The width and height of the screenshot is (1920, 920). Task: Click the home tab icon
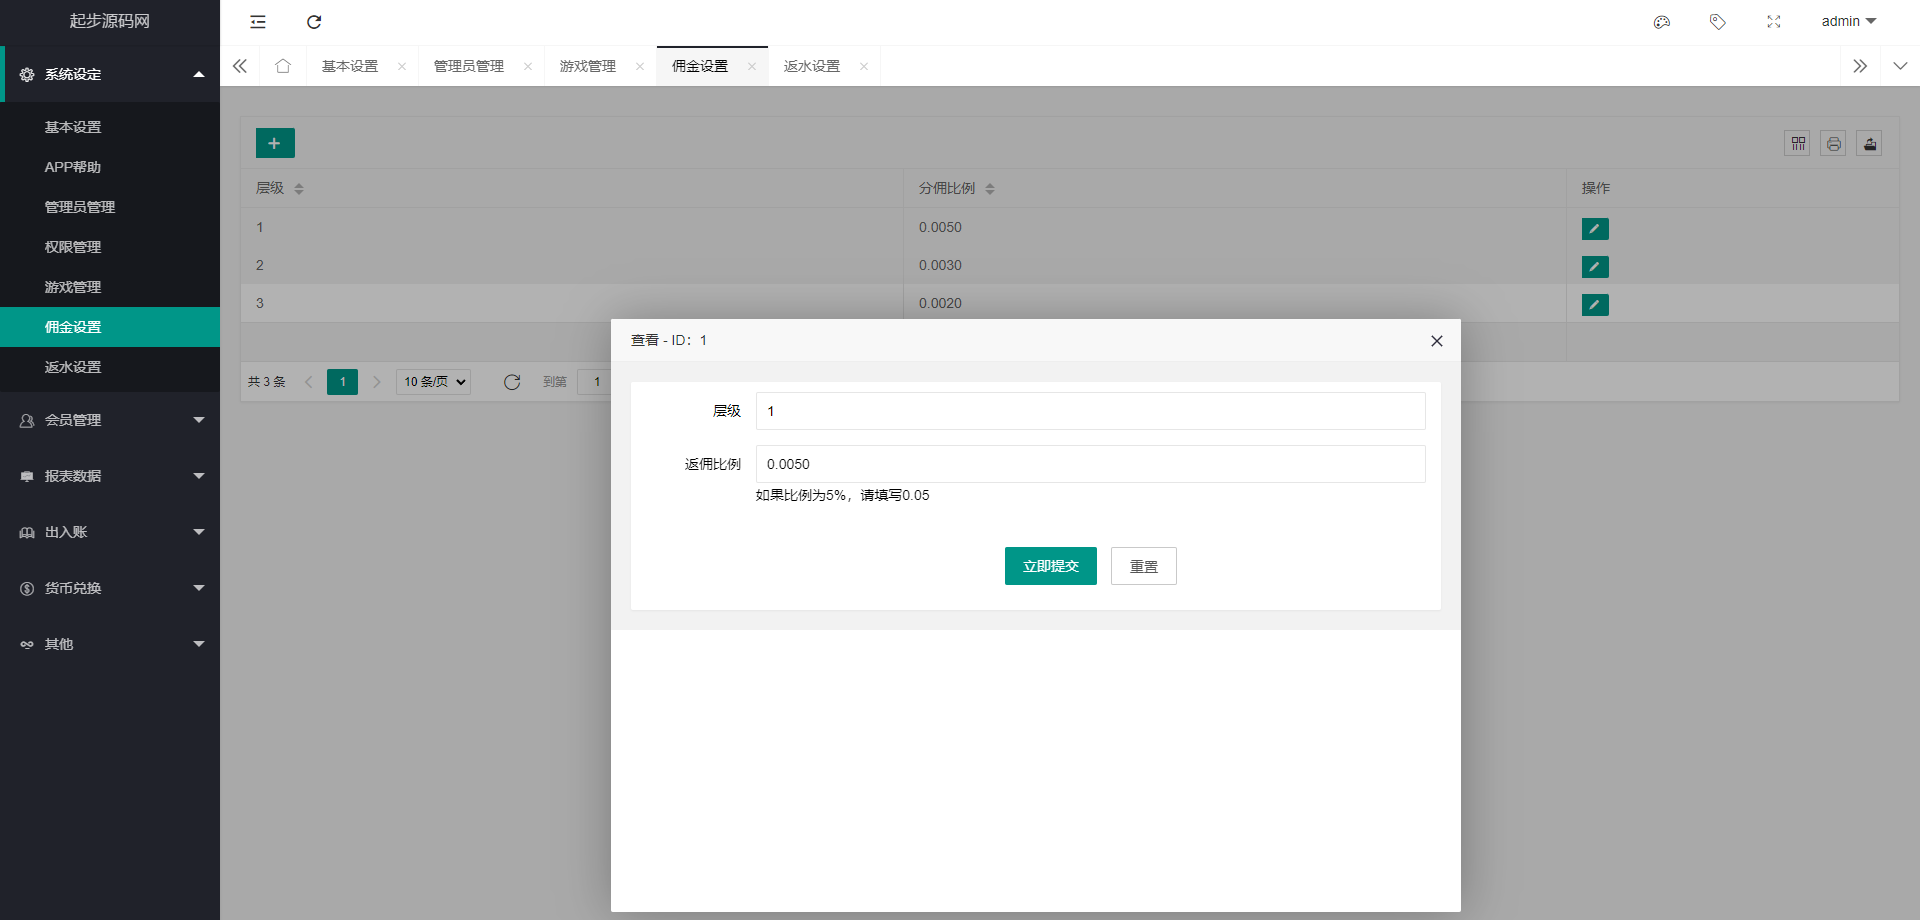point(283,66)
